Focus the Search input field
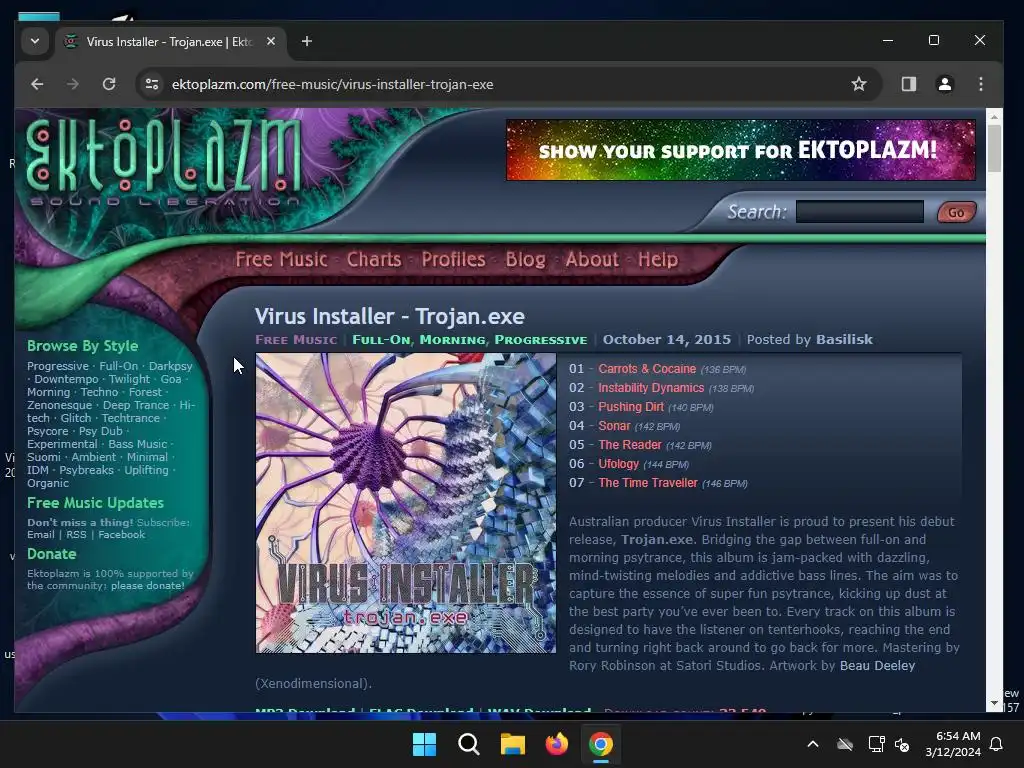1024x768 pixels. [859, 212]
